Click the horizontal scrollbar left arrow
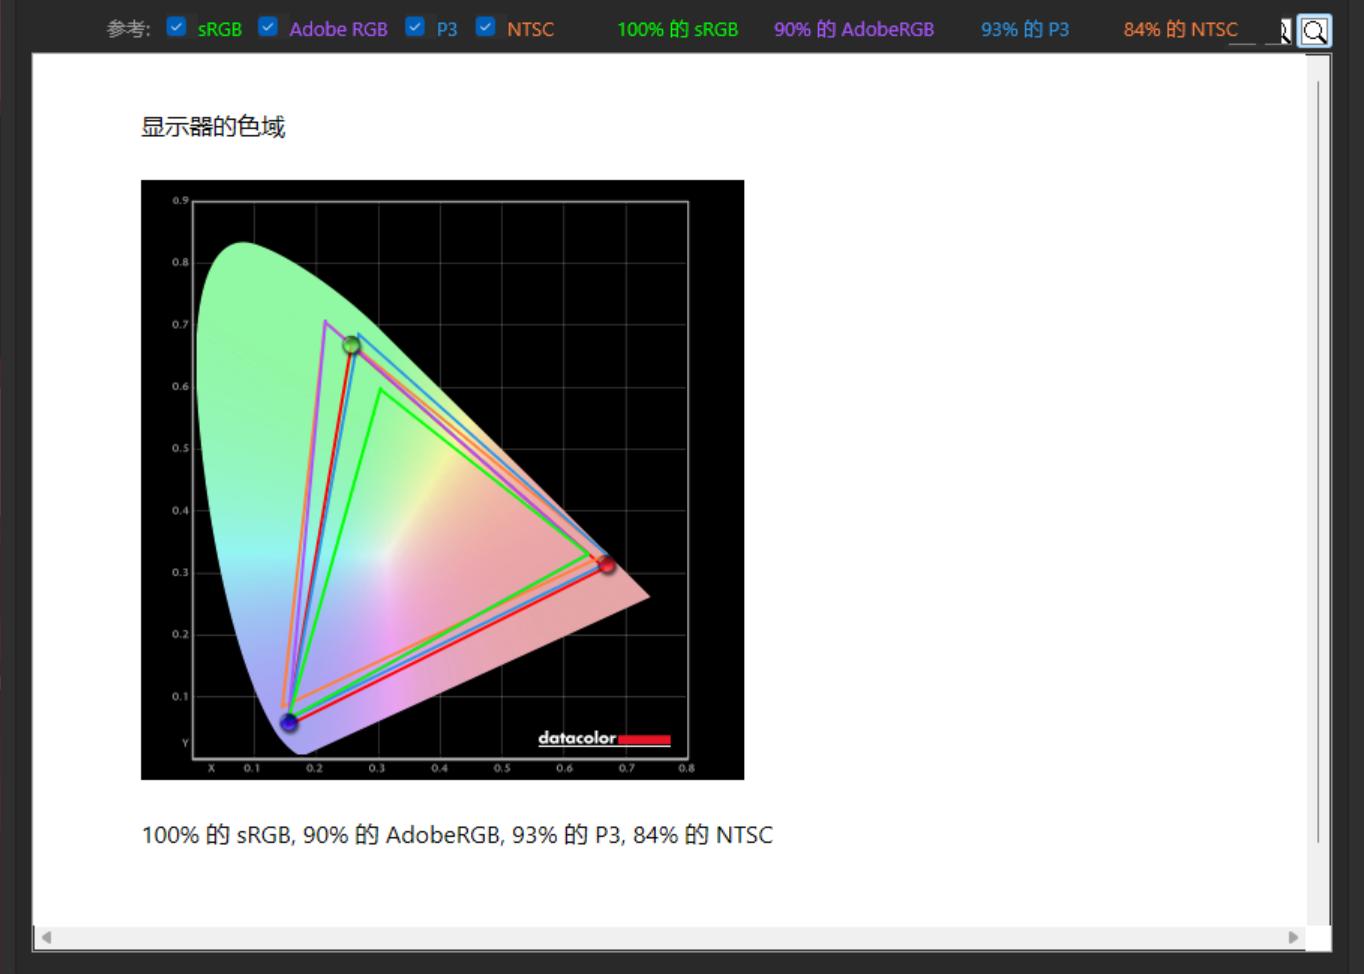 click(x=46, y=937)
